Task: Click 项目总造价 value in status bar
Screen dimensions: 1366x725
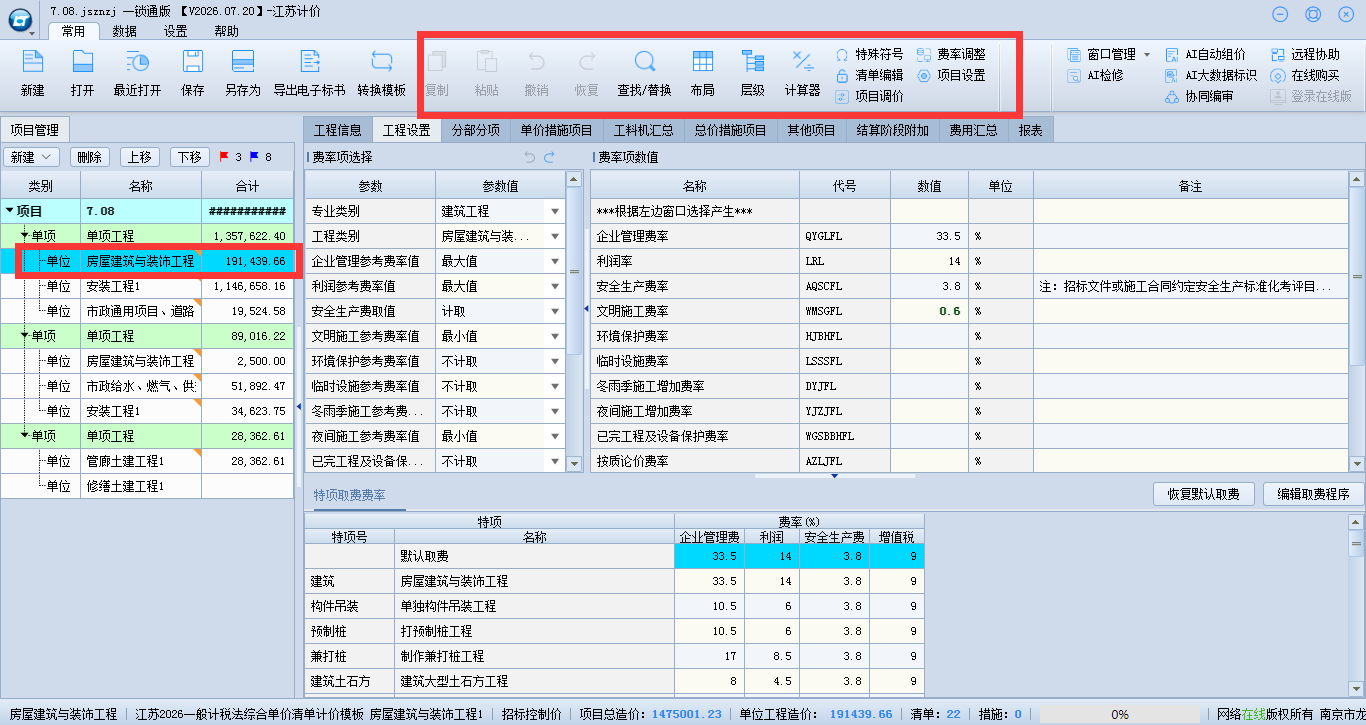Action: pyautogui.click(x=686, y=715)
